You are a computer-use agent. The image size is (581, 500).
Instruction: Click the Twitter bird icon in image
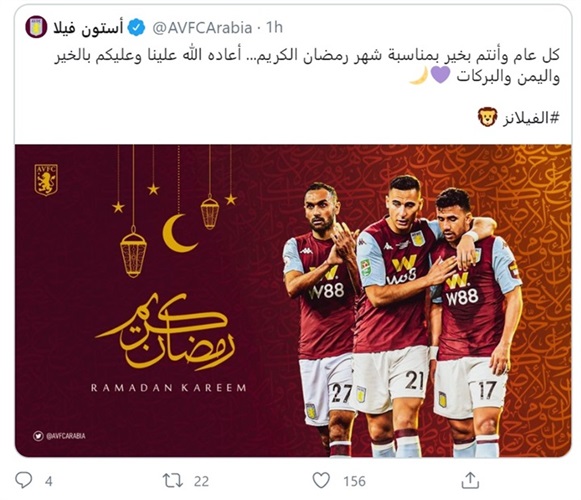[x=38, y=436]
